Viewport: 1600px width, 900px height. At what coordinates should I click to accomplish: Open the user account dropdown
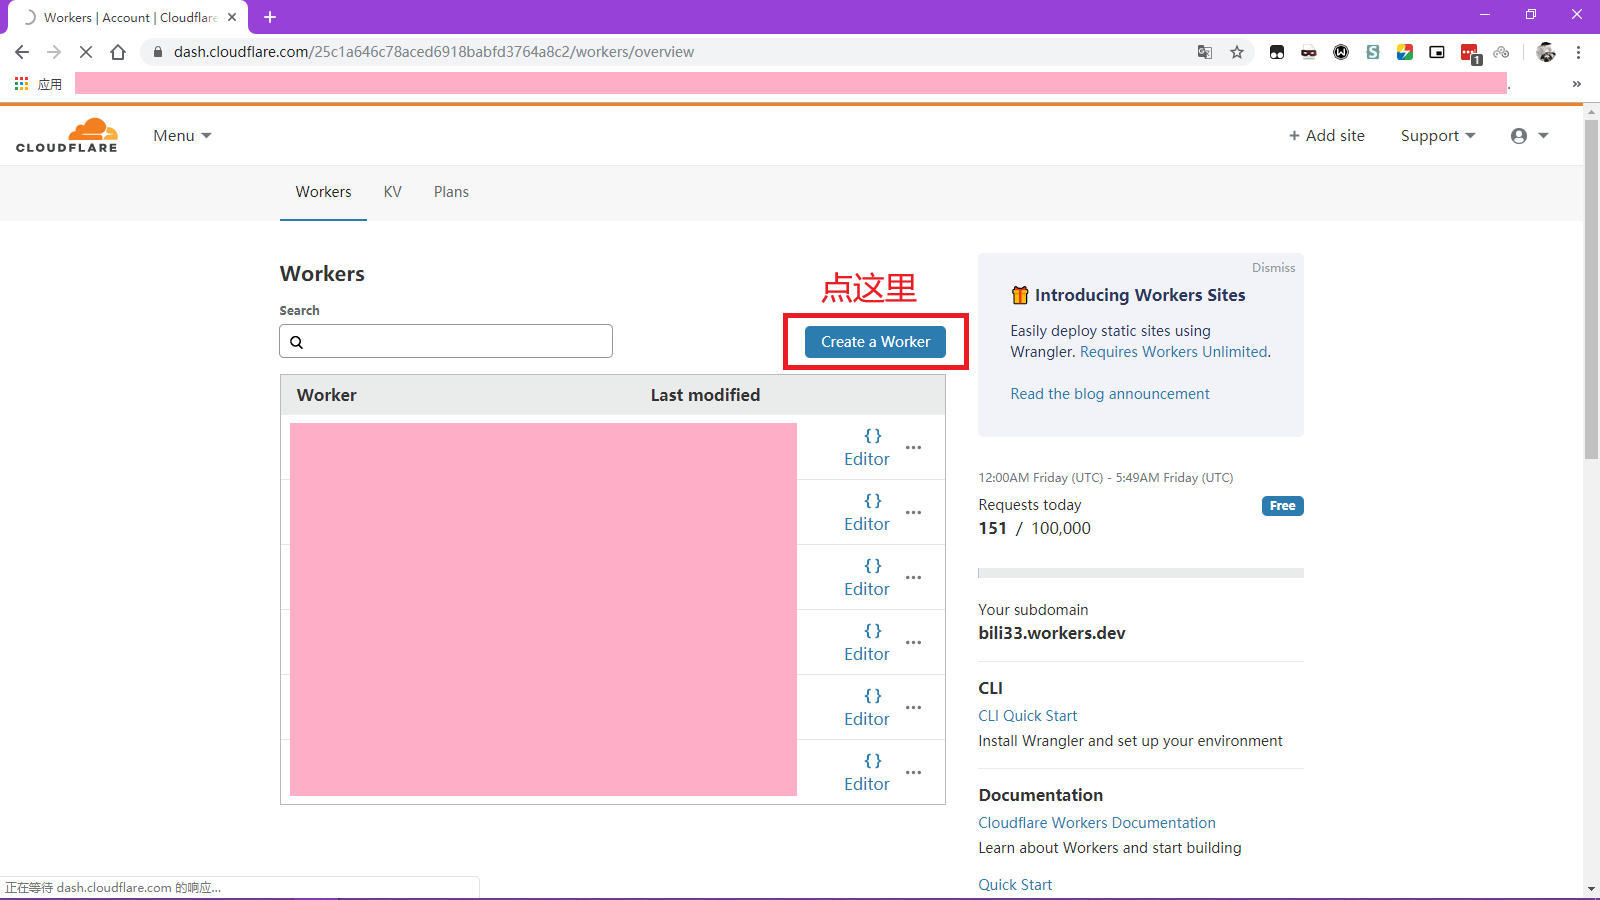[x=1528, y=136]
